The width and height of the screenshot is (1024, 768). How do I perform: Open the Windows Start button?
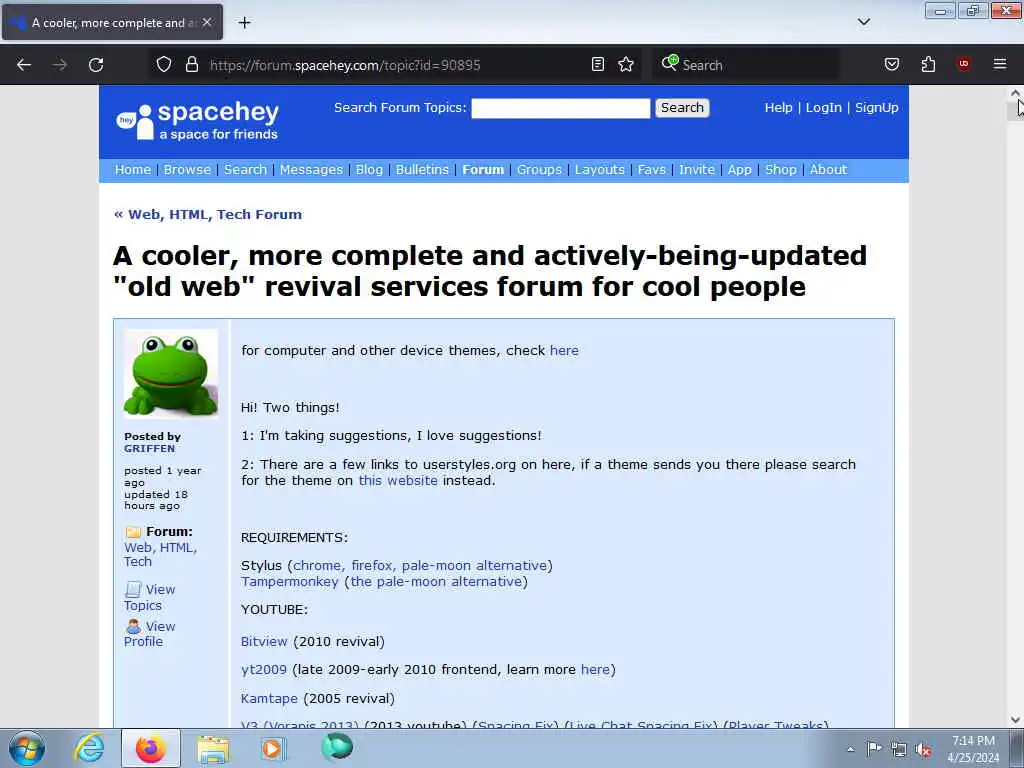click(x=27, y=748)
